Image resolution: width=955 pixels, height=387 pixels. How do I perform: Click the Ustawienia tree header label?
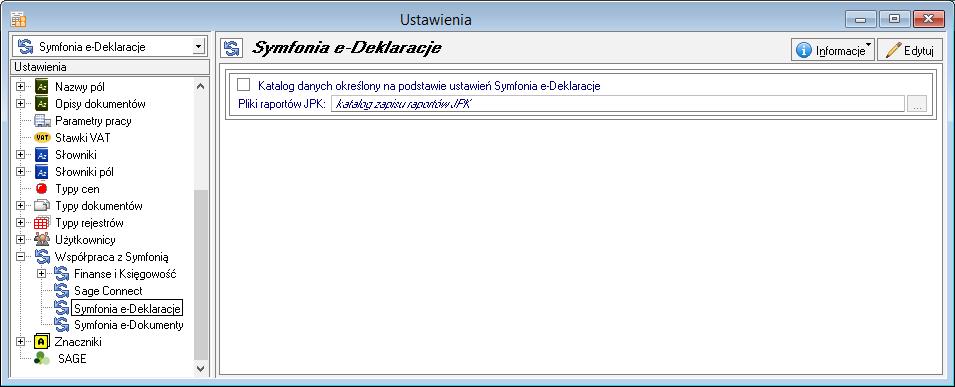pyautogui.click(x=41, y=66)
